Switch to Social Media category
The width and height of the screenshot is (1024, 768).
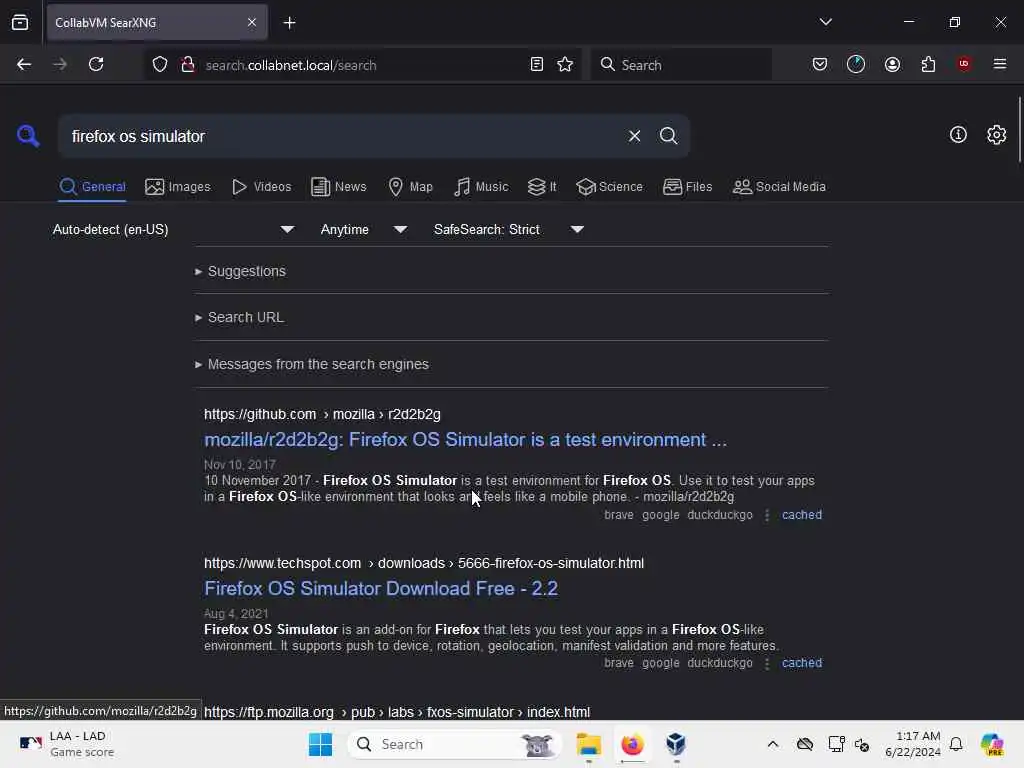click(x=778, y=187)
